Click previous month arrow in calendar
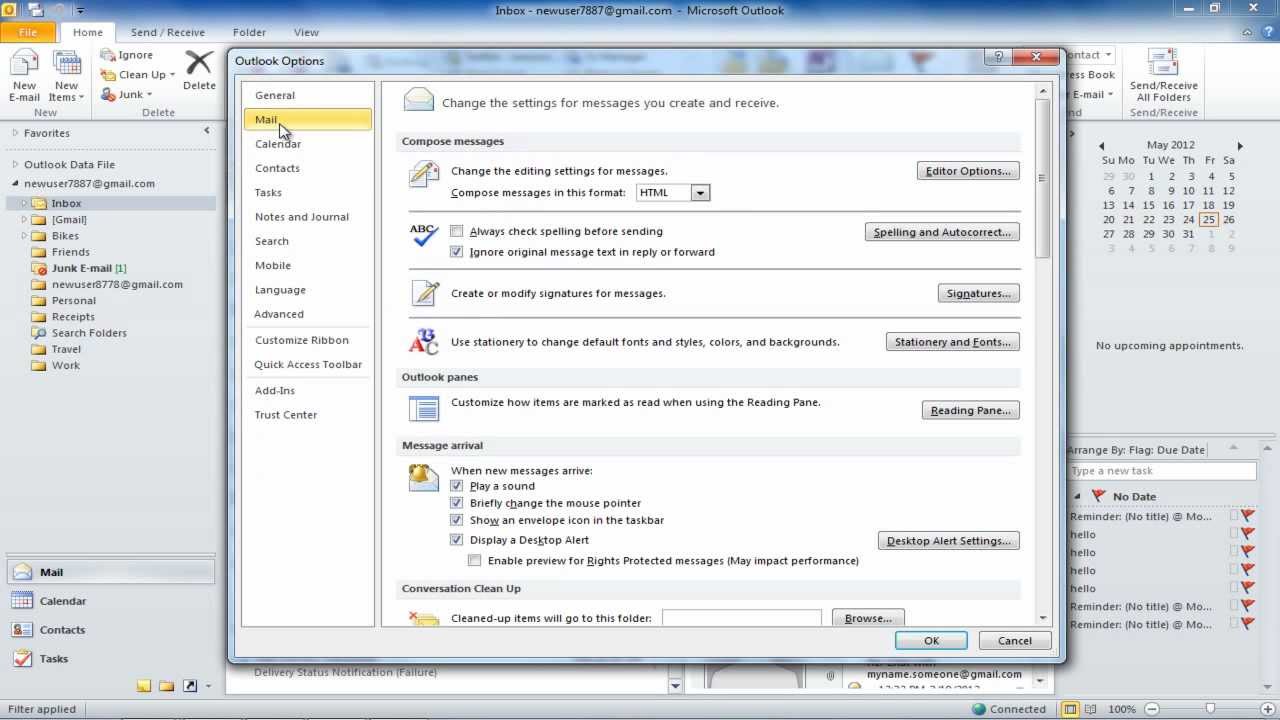The height and width of the screenshot is (720, 1280). tap(1101, 146)
